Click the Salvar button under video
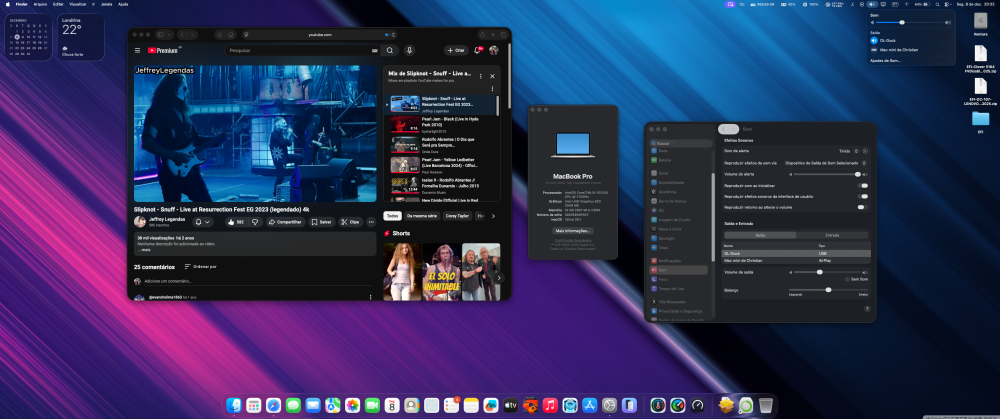 click(322, 222)
